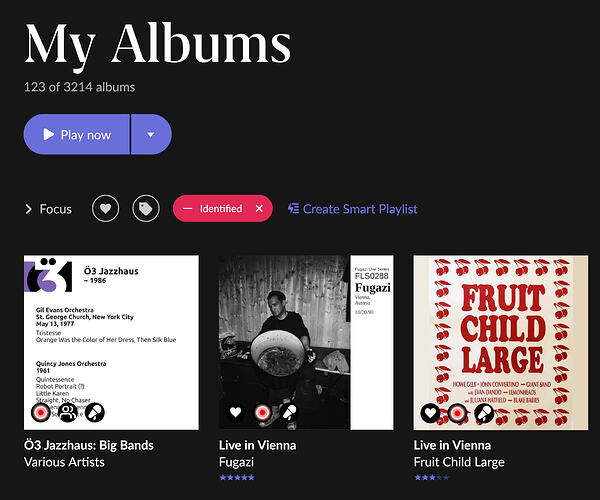The height and width of the screenshot is (500, 600).
Task: Expand the Focus chevron
Action: click(29, 209)
